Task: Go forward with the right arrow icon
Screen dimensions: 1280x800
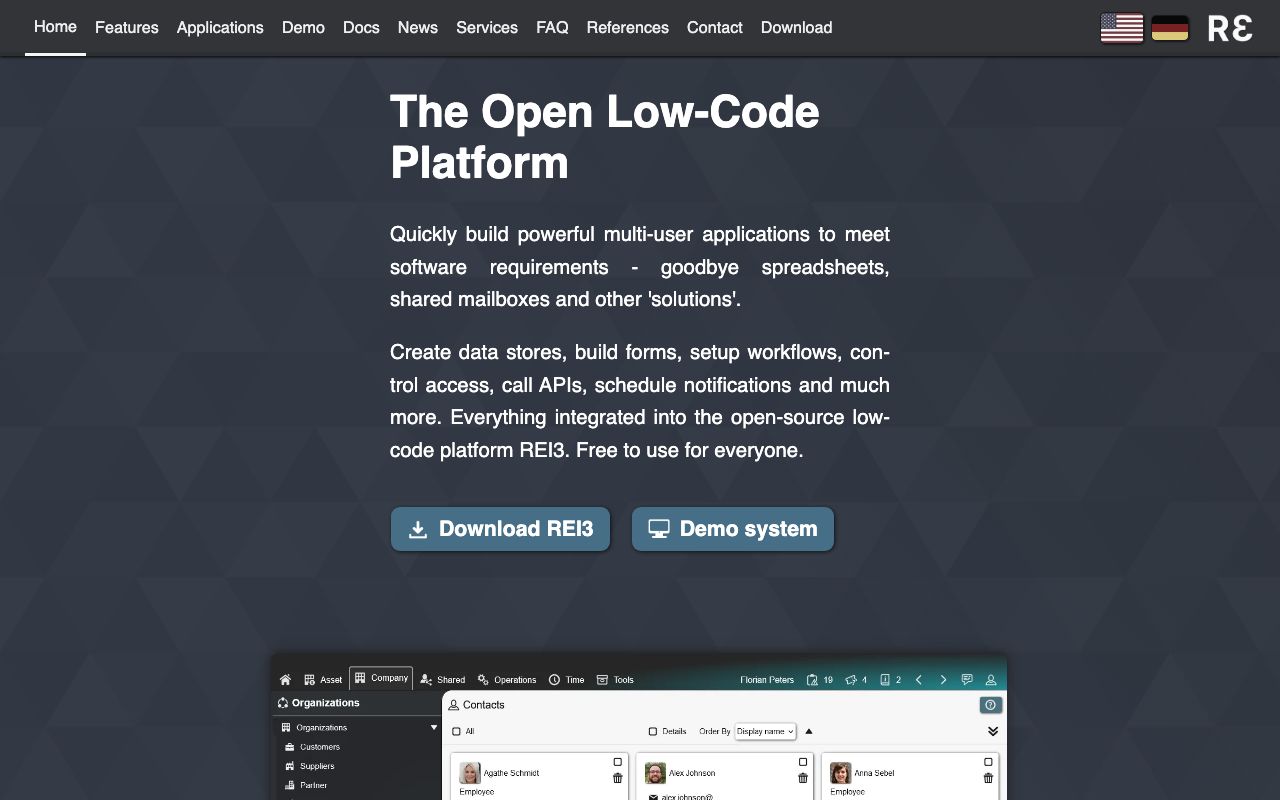Action: point(943,680)
